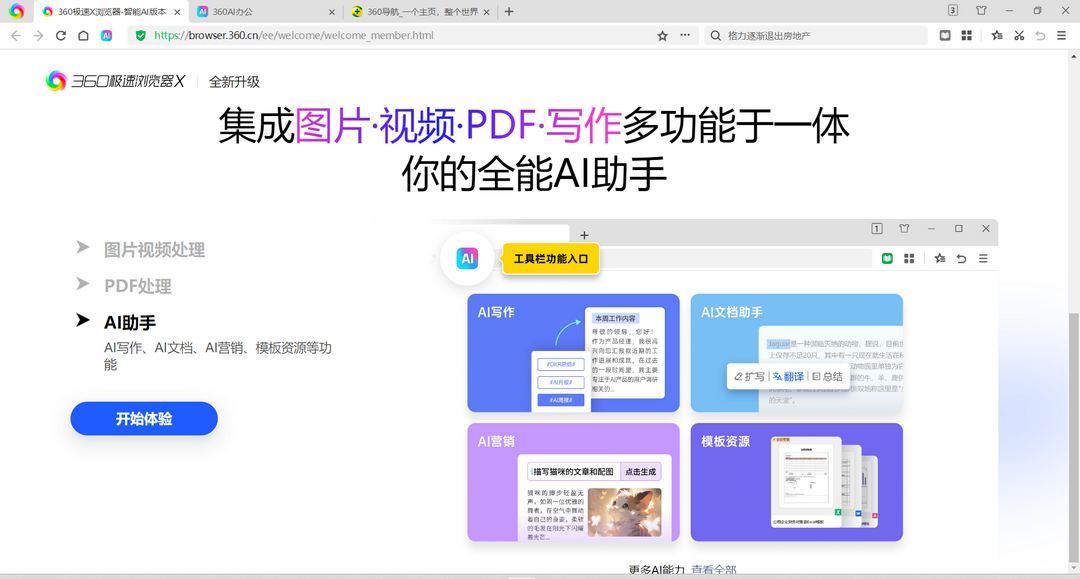Expand the PDF处理 section
This screenshot has height=579, width=1080.
[x=140, y=285]
